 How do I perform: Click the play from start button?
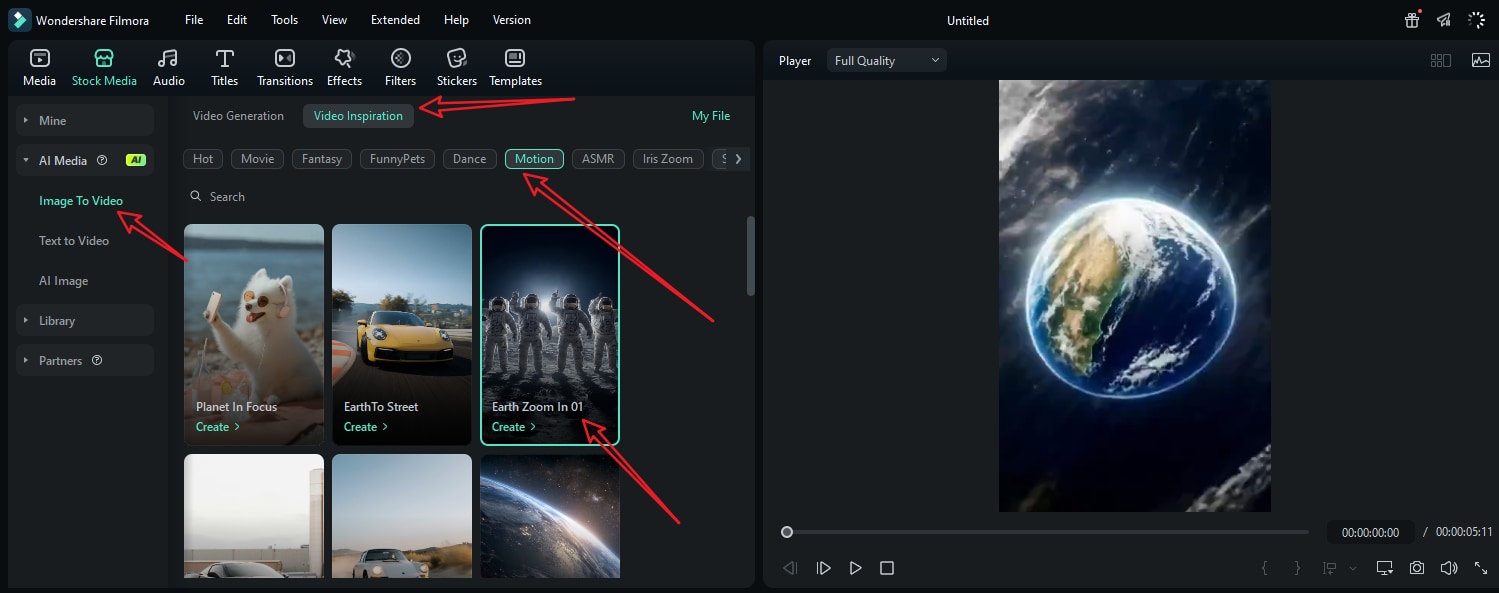823,568
